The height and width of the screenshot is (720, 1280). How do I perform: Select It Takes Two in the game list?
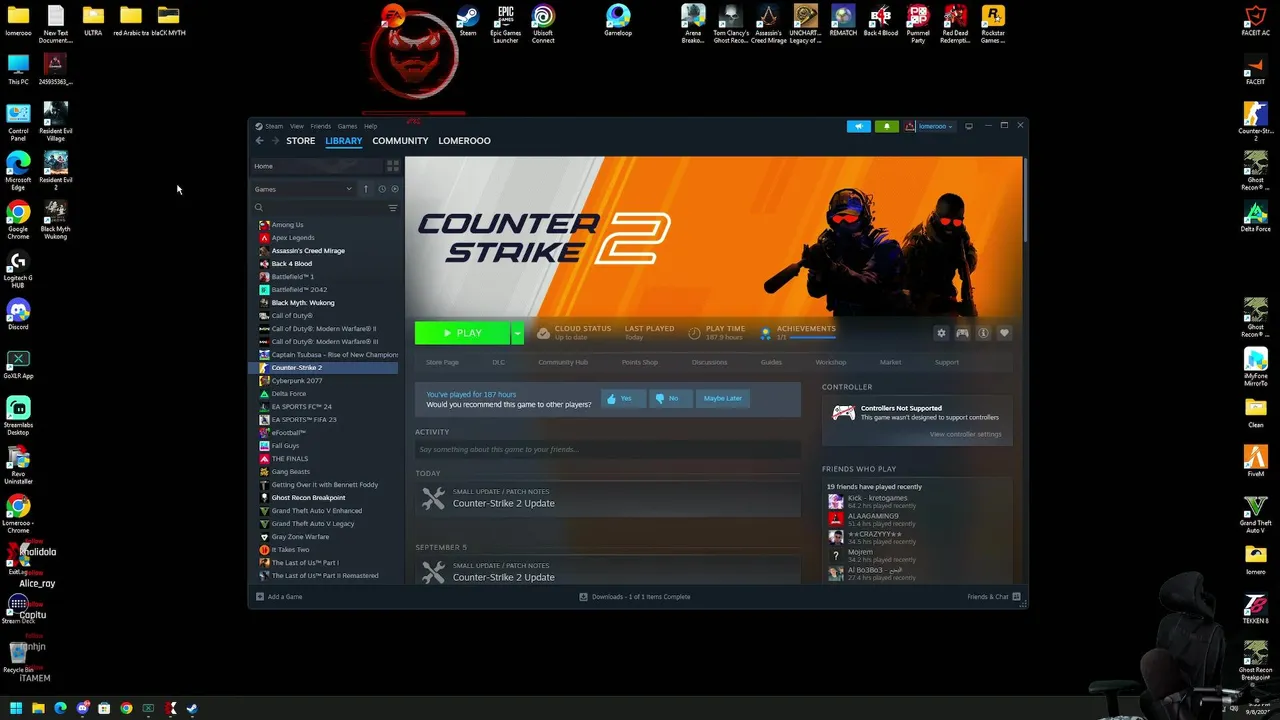(x=290, y=550)
